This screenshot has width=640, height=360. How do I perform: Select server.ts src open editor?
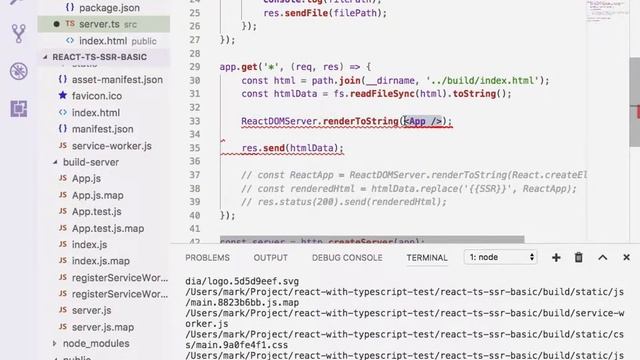(104, 24)
